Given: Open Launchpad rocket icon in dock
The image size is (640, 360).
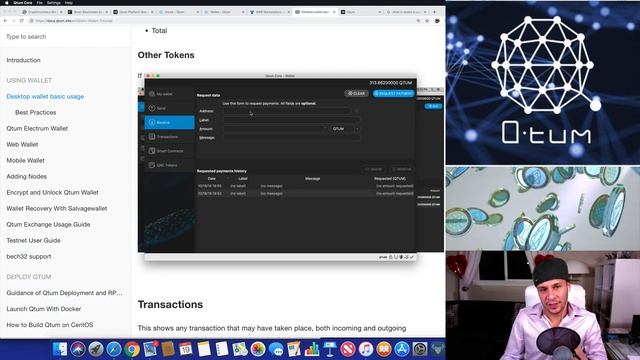Looking at the screenshot, I should pyautogui.click(x=96, y=349).
